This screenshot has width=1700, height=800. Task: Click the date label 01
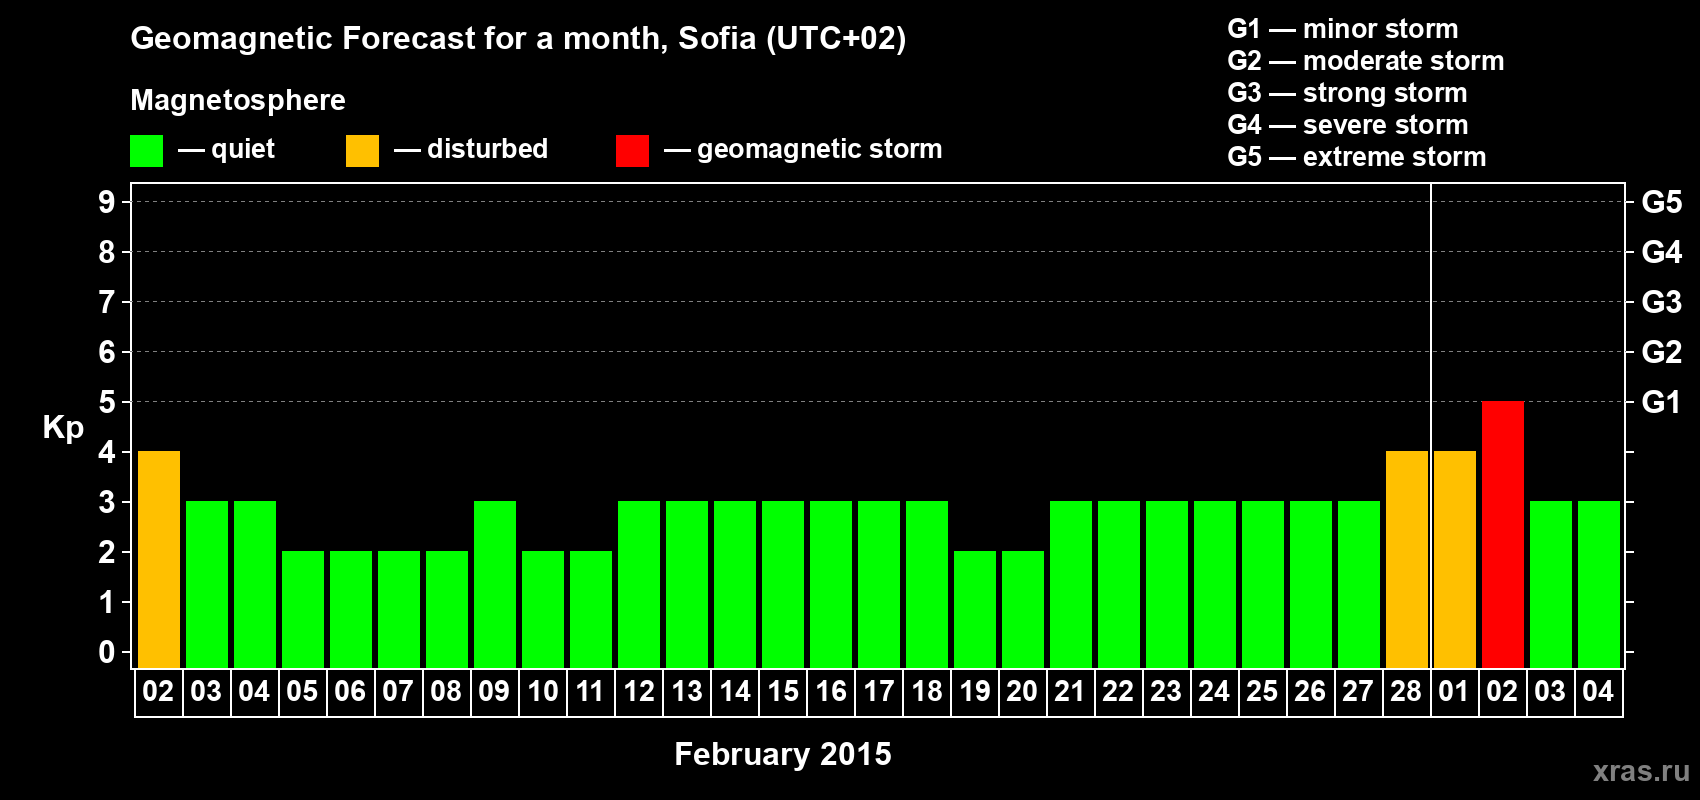1454,692
